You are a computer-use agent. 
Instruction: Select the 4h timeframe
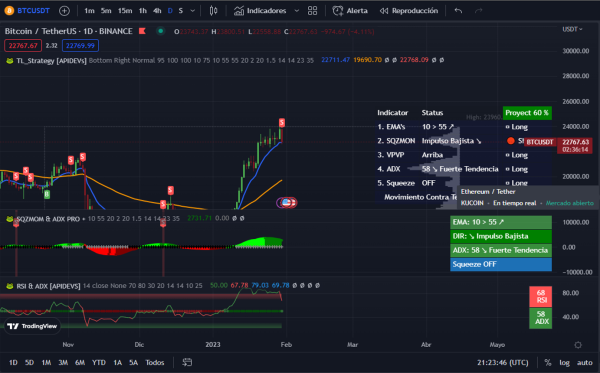157,11
